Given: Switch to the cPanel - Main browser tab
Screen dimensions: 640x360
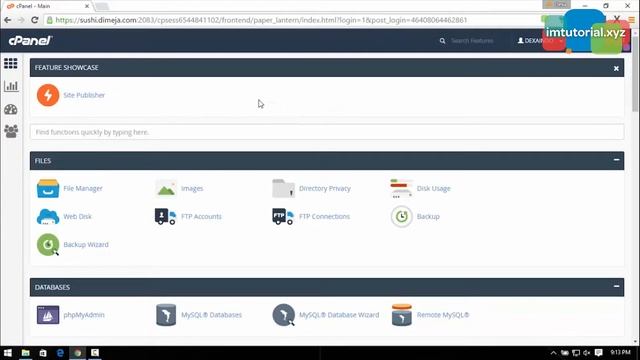Looking at the screenshot, I should click(47, 6).
